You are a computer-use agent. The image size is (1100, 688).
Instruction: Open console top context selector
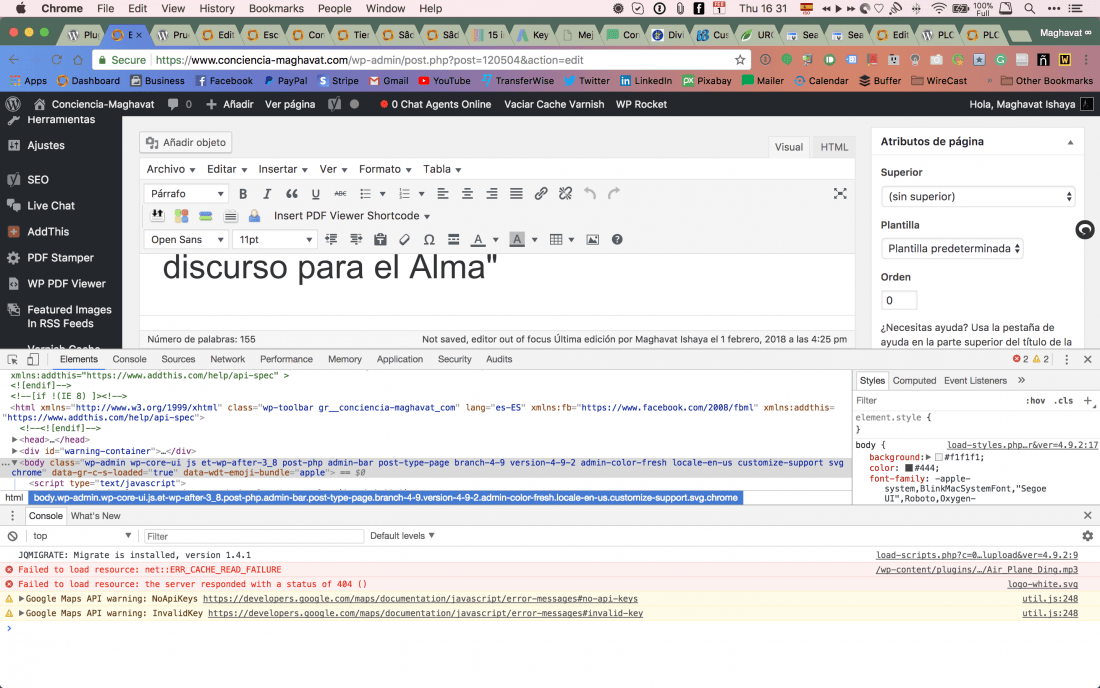click(x=81, y=536)
